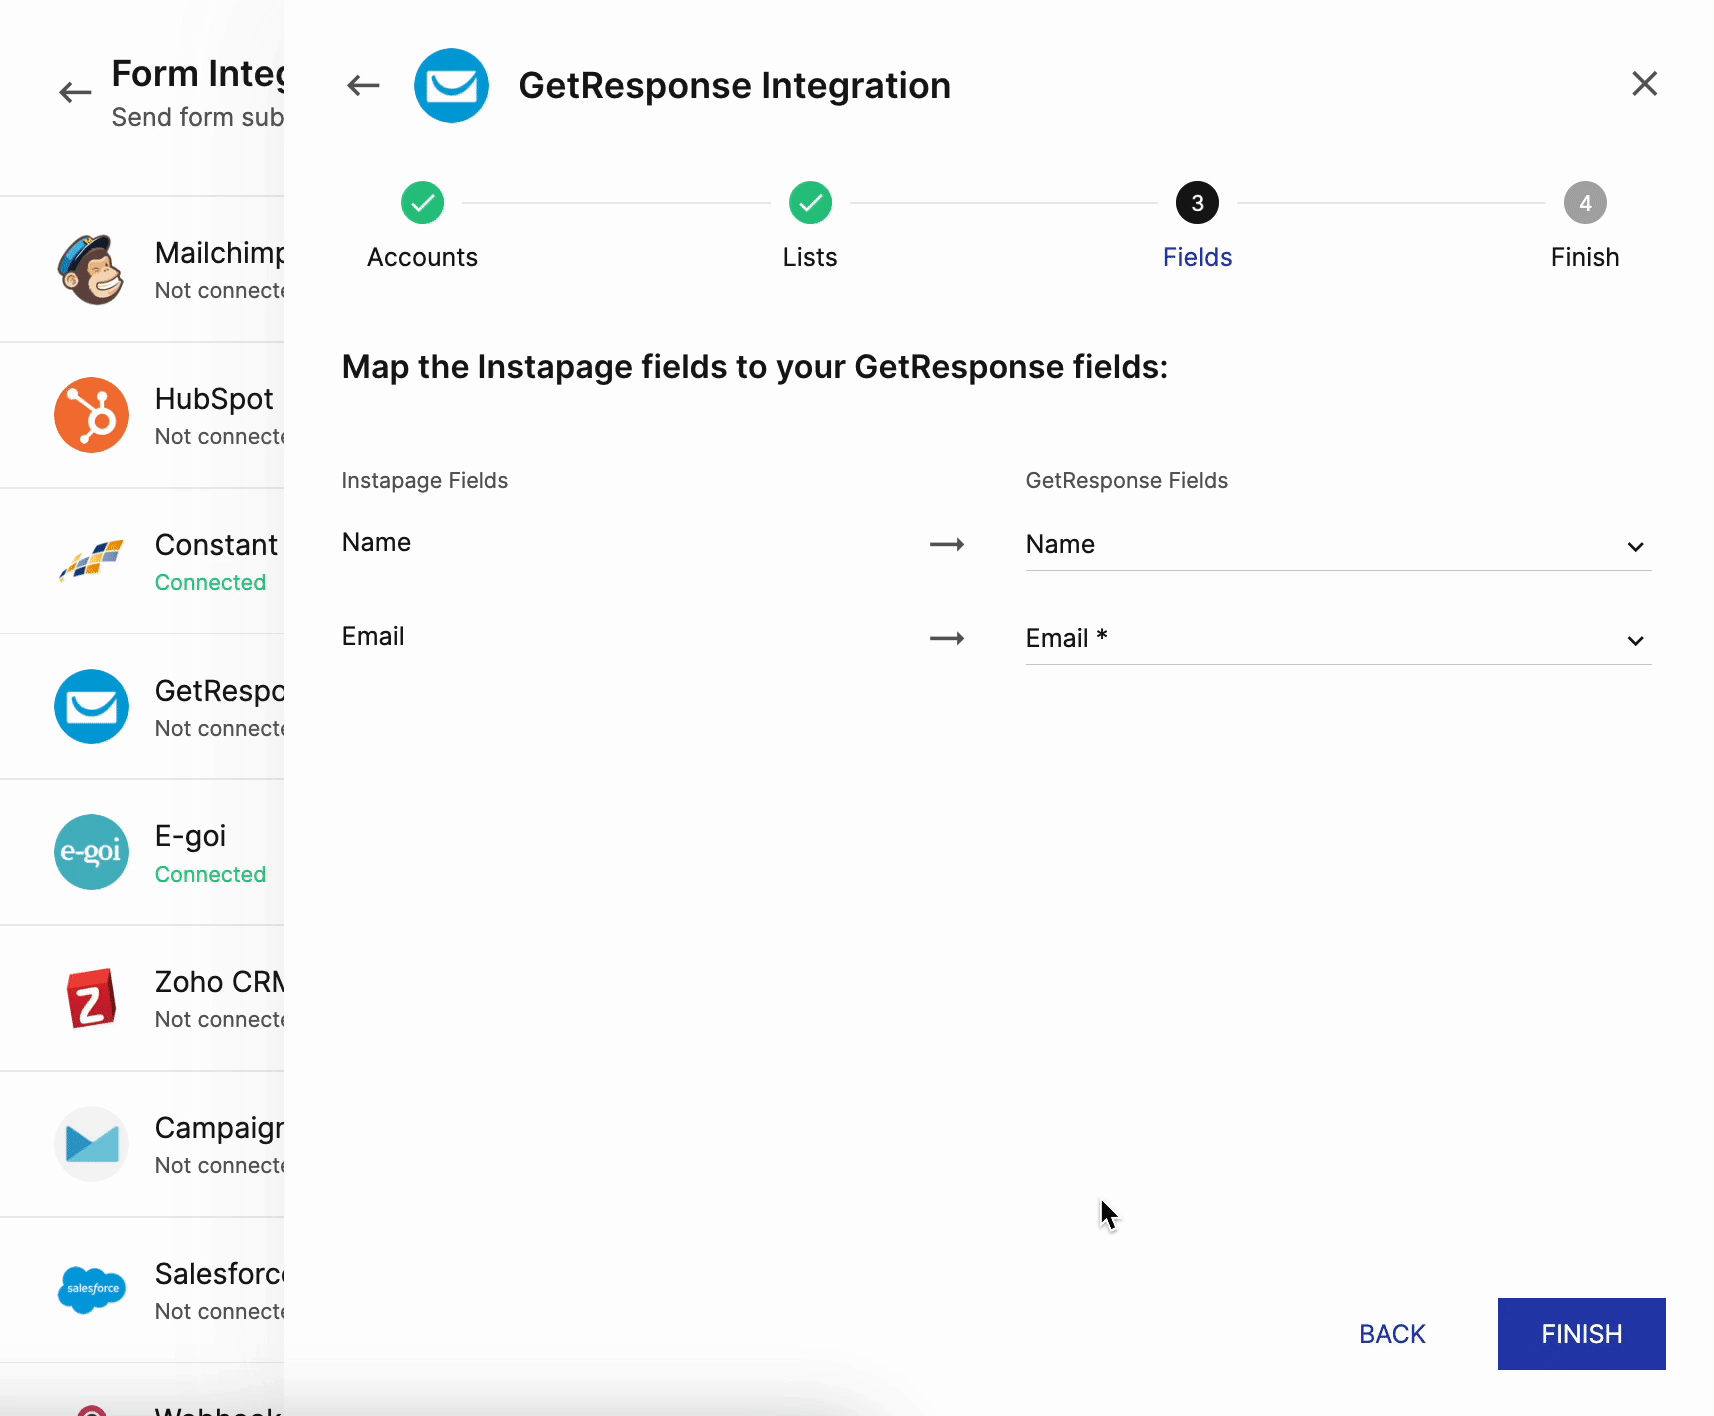Select the Fields step label
Viewport: 1714px width, 1416px height.
tap(1197, 257)
